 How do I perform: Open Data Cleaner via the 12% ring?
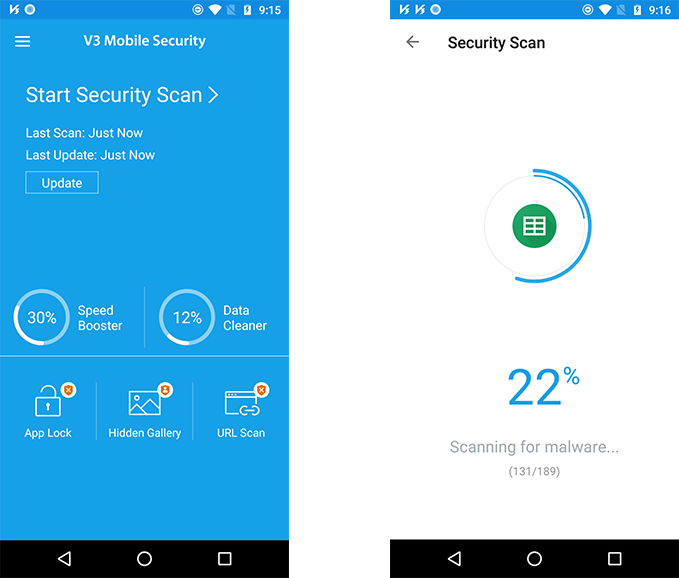[187, 317]
